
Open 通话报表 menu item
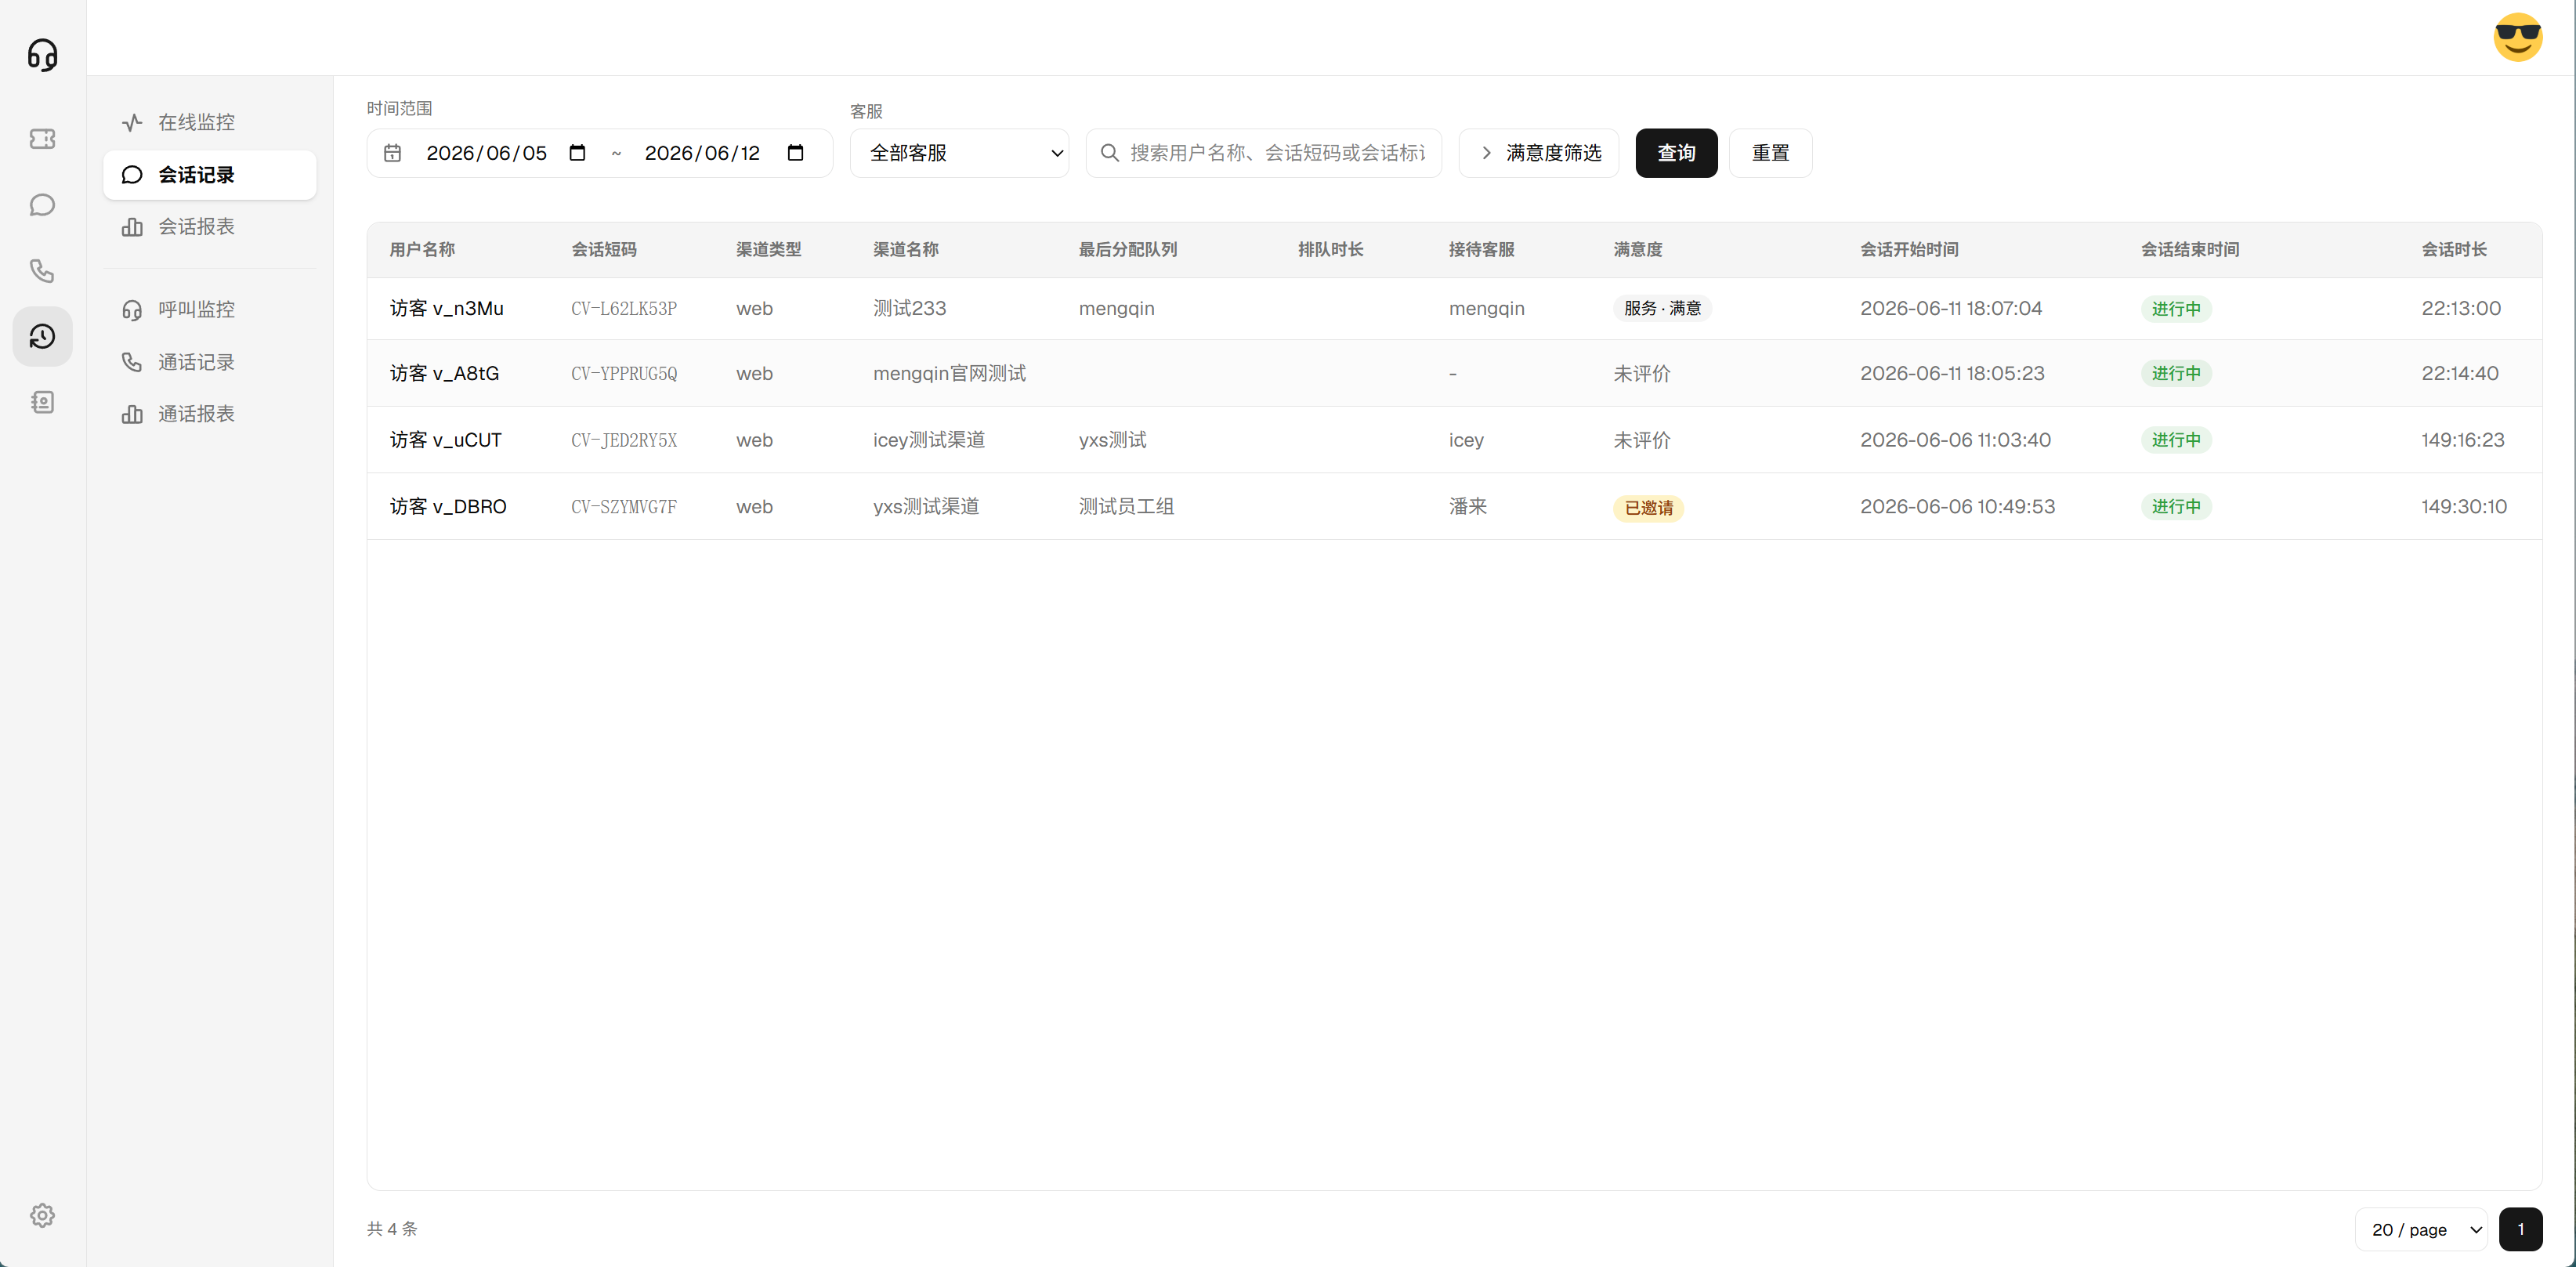[x=210, y=414]
